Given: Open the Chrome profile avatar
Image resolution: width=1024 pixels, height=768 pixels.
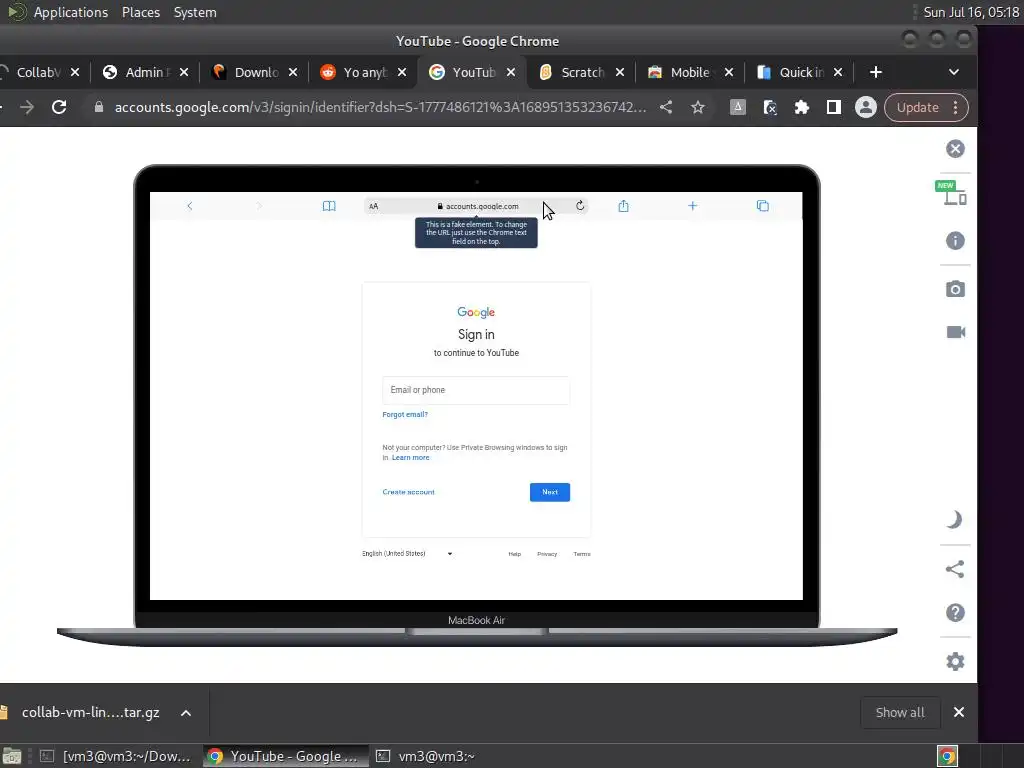Looking at the screenshot, I should click(x=865, y=107).
